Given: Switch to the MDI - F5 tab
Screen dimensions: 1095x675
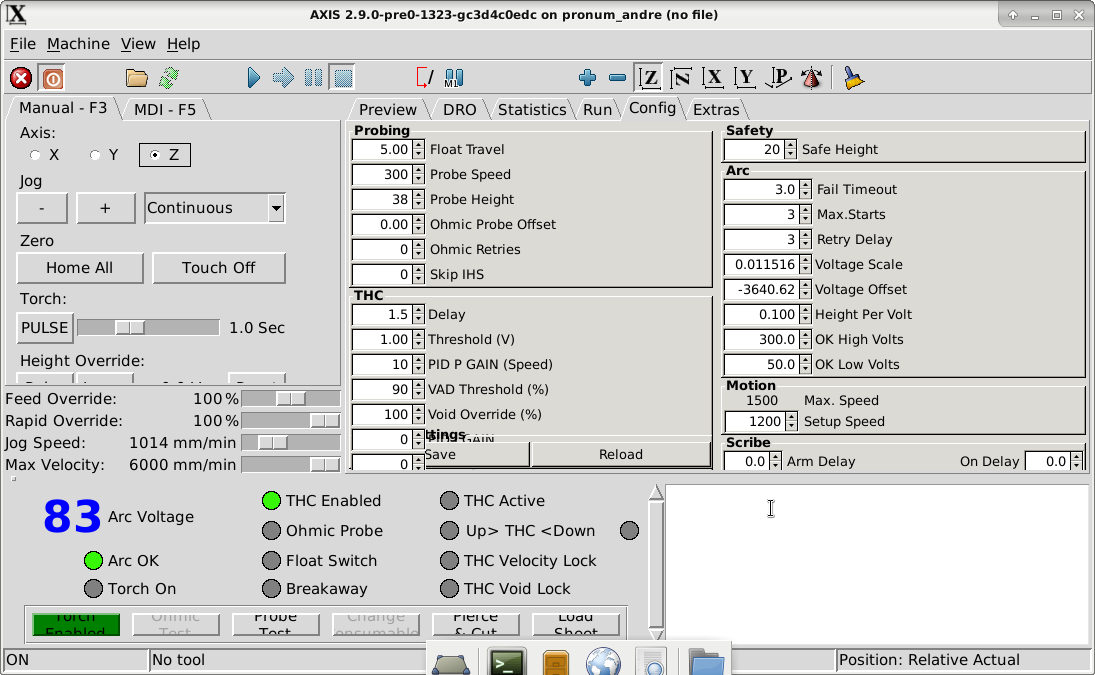Looking at the screenshot, I should (165, 110).
